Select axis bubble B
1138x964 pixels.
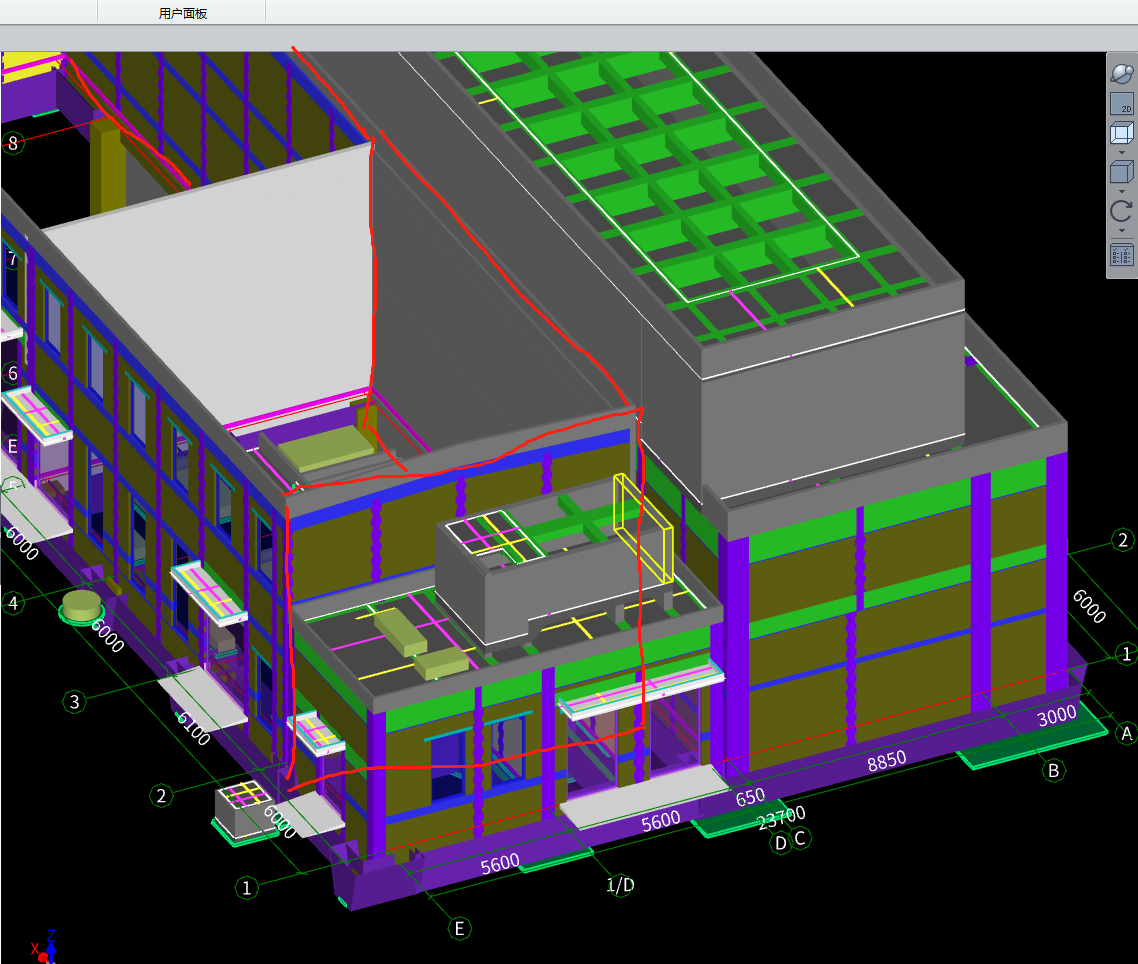point(1053,770)
